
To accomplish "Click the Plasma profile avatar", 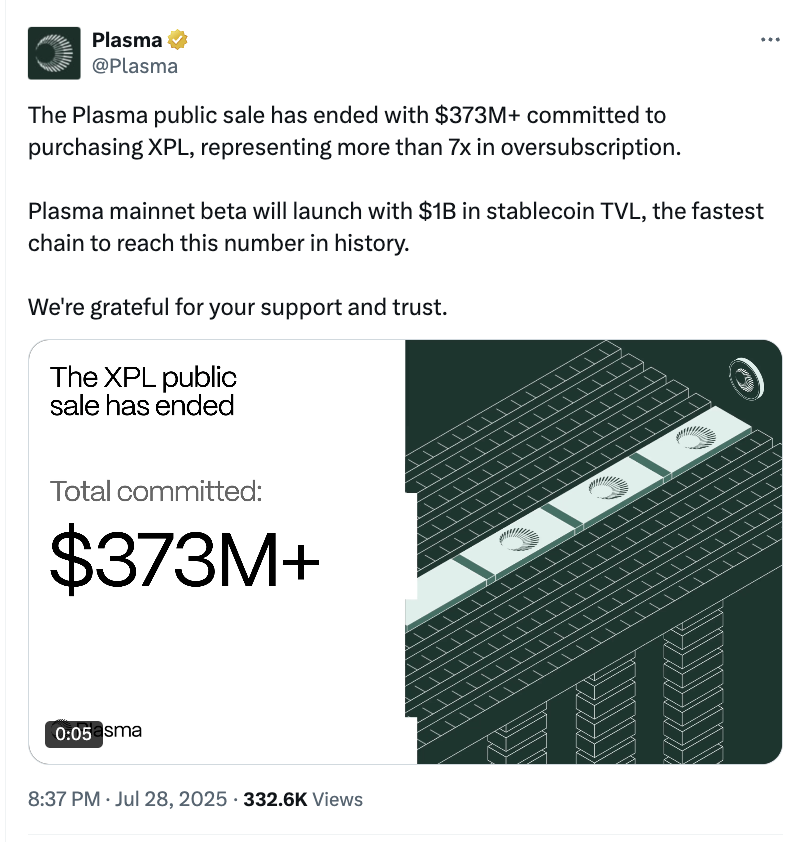I will (x=51, y=54).
